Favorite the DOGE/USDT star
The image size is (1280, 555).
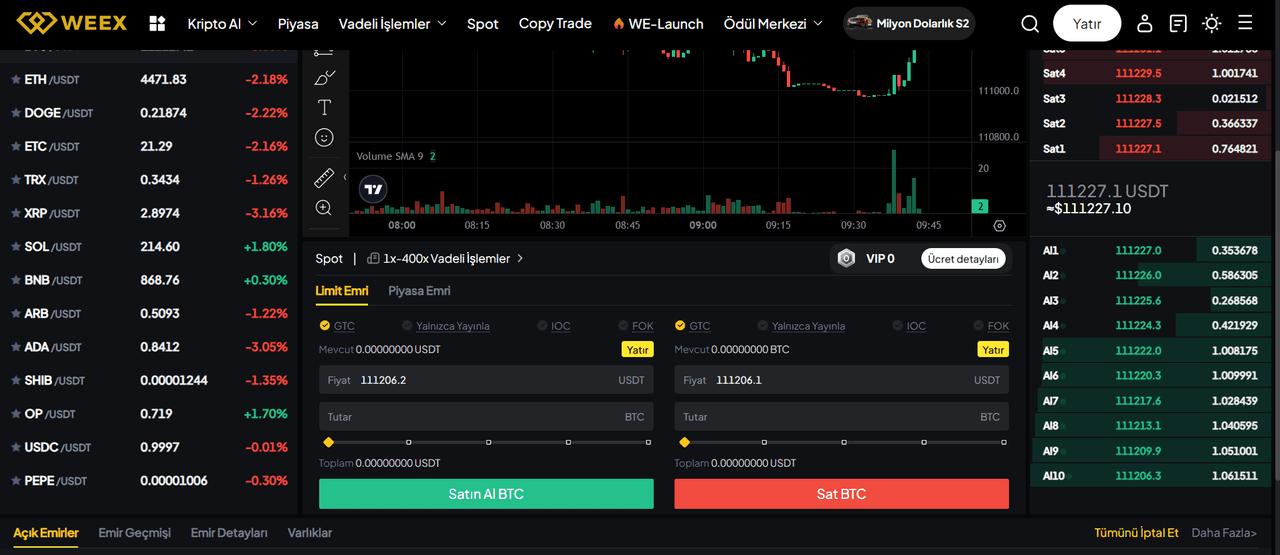(16, 113)
